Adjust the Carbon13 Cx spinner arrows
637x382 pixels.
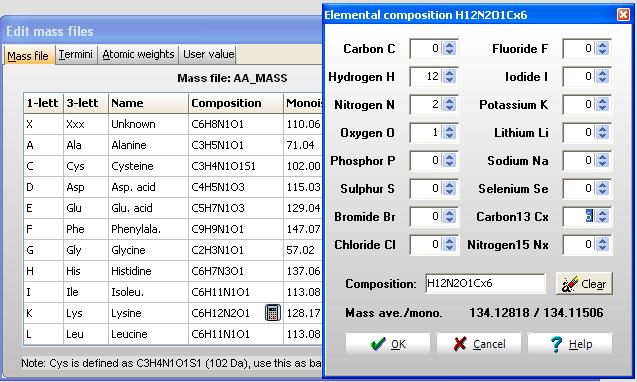[602, 217]
